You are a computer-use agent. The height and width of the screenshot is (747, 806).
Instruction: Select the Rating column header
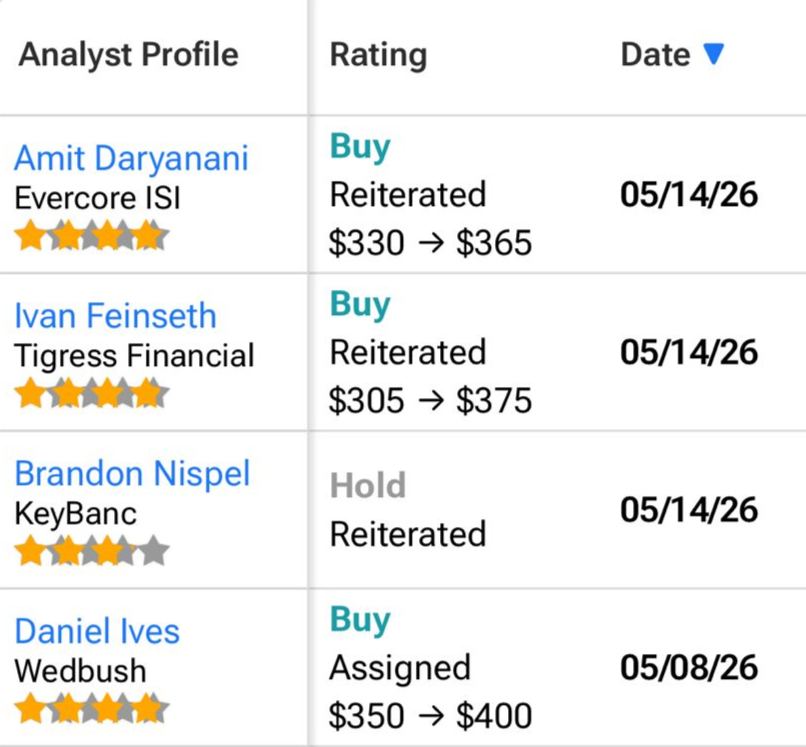click(378, 55)
